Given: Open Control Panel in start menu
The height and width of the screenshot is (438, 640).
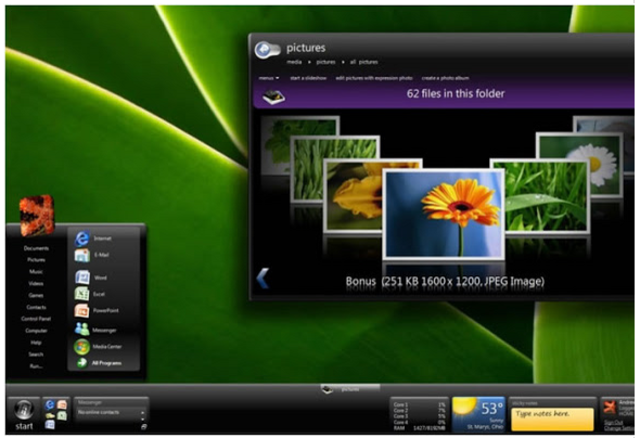Looking at the screenshot, I should tap(36, 319).
